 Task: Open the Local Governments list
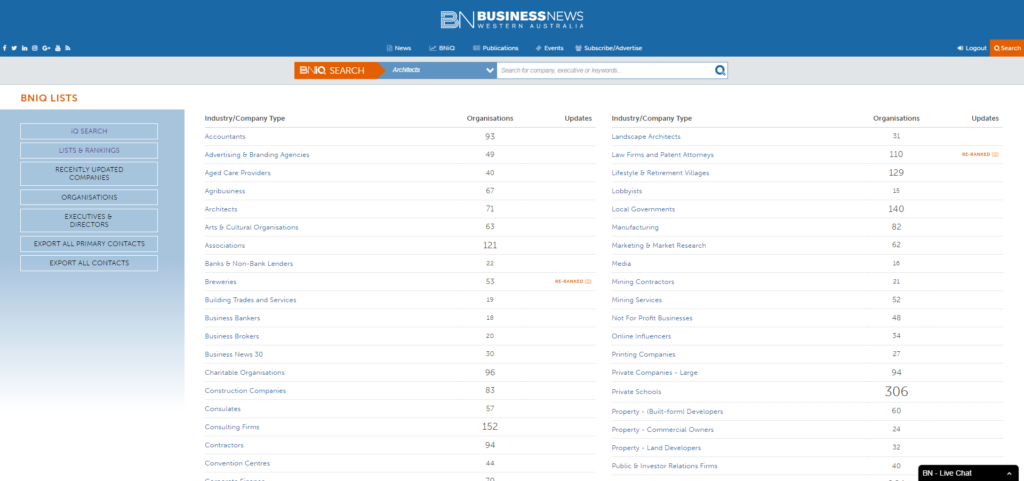[x=643, y=209]
